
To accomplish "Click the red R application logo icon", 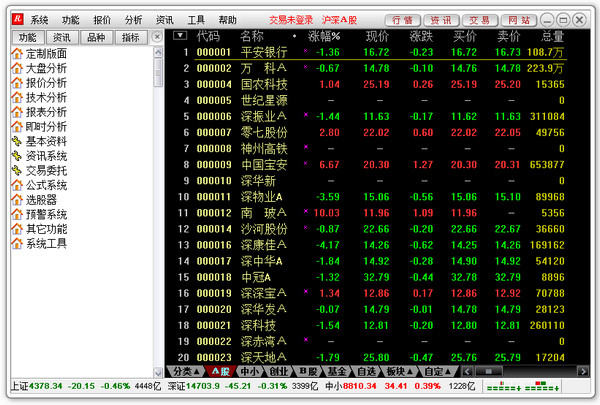I will point(18,19).
